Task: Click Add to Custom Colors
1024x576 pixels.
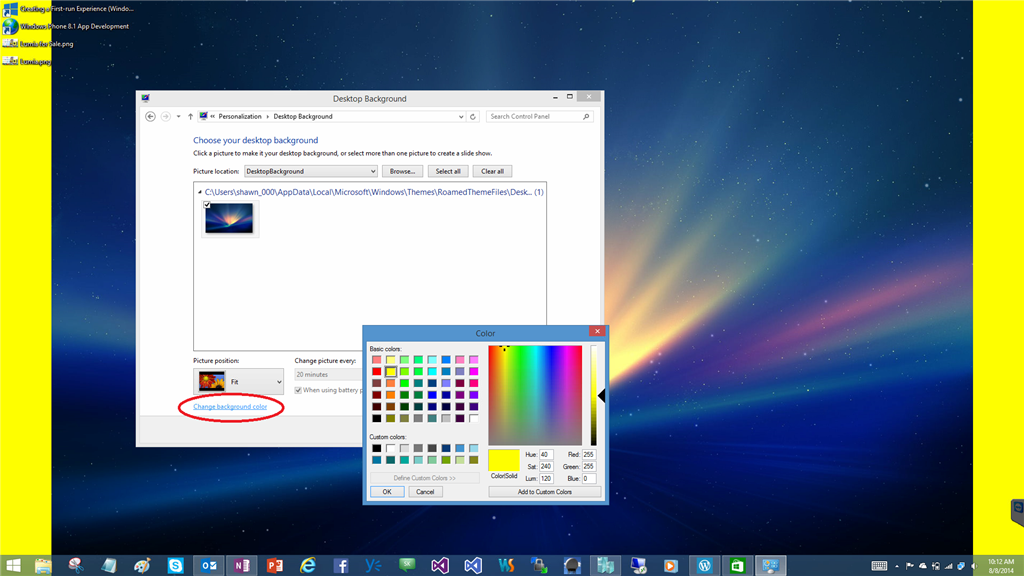Action: (x=545, y=492)
